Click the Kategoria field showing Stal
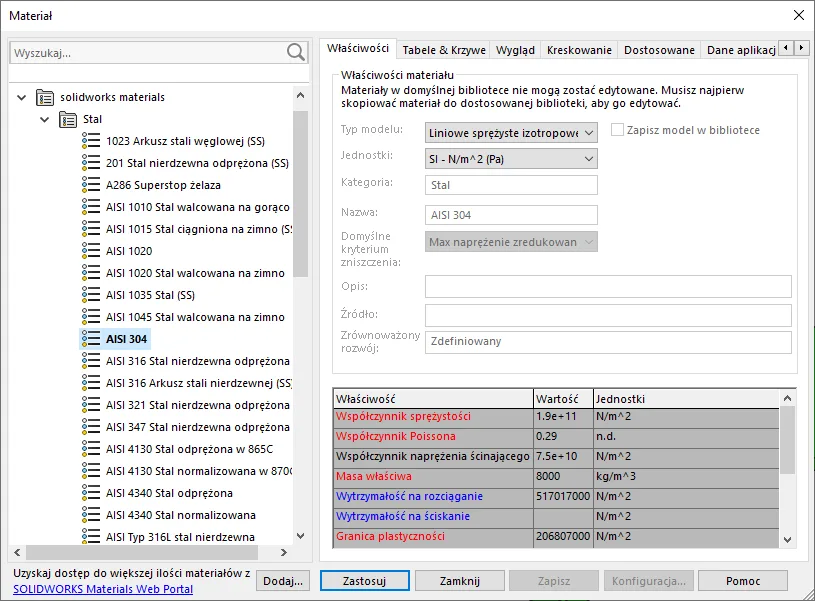Screen dimensions: 815x601 click(x=511, y=185)
